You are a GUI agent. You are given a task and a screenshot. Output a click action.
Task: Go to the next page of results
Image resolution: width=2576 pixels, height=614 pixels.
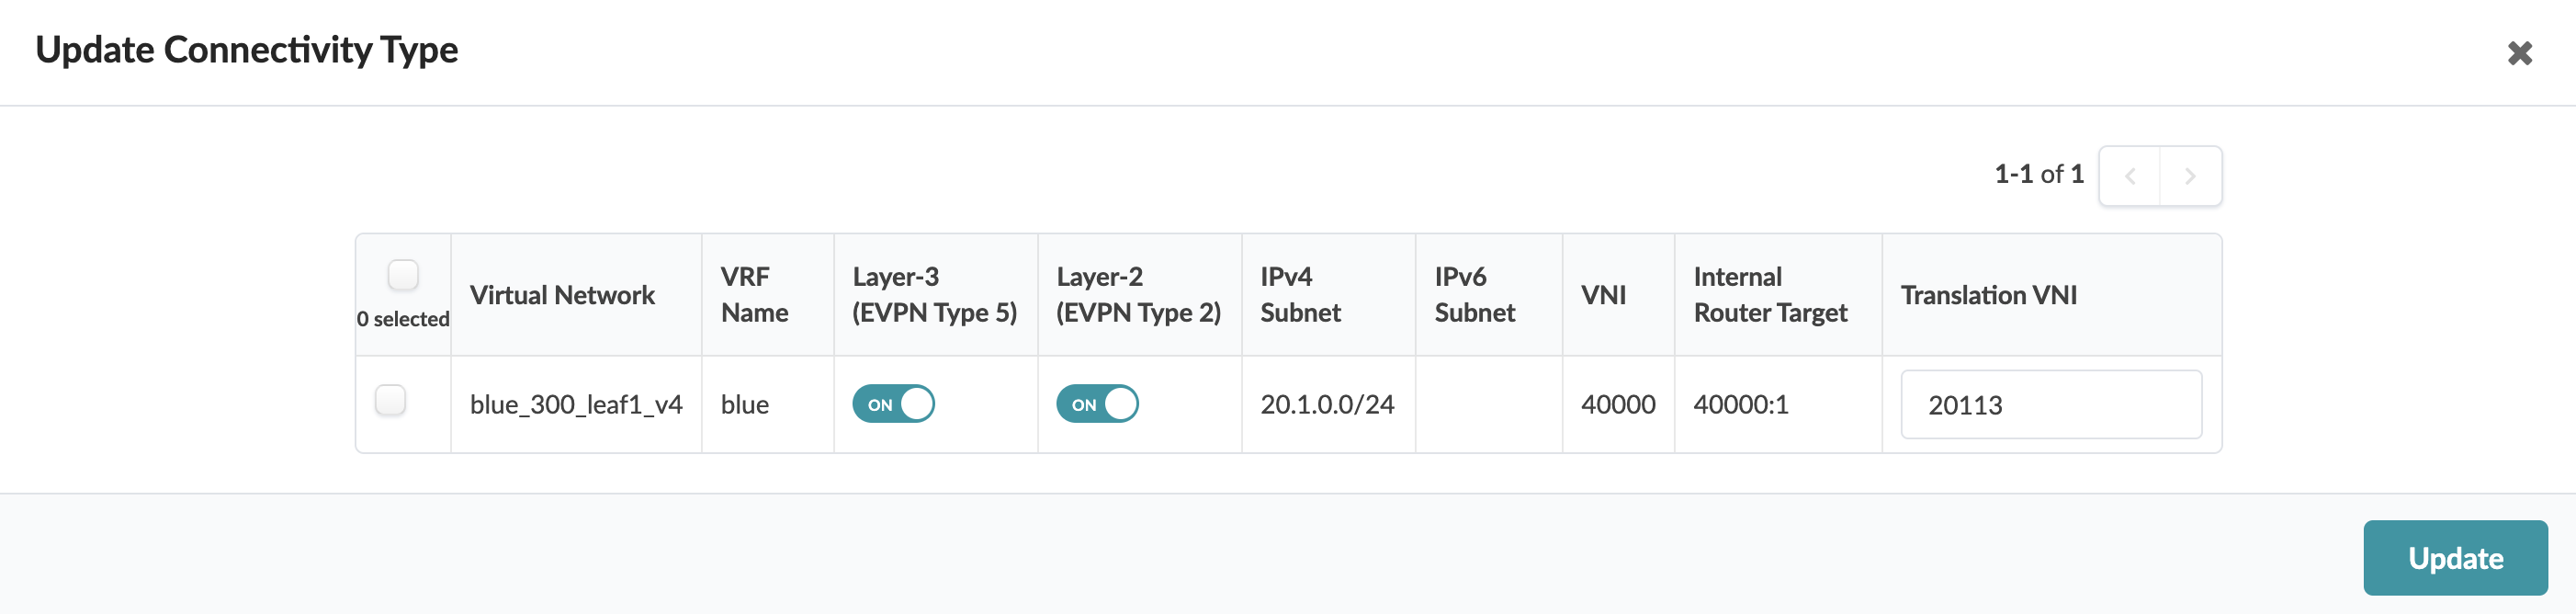pyautogui.click(x=2190, y=176)
